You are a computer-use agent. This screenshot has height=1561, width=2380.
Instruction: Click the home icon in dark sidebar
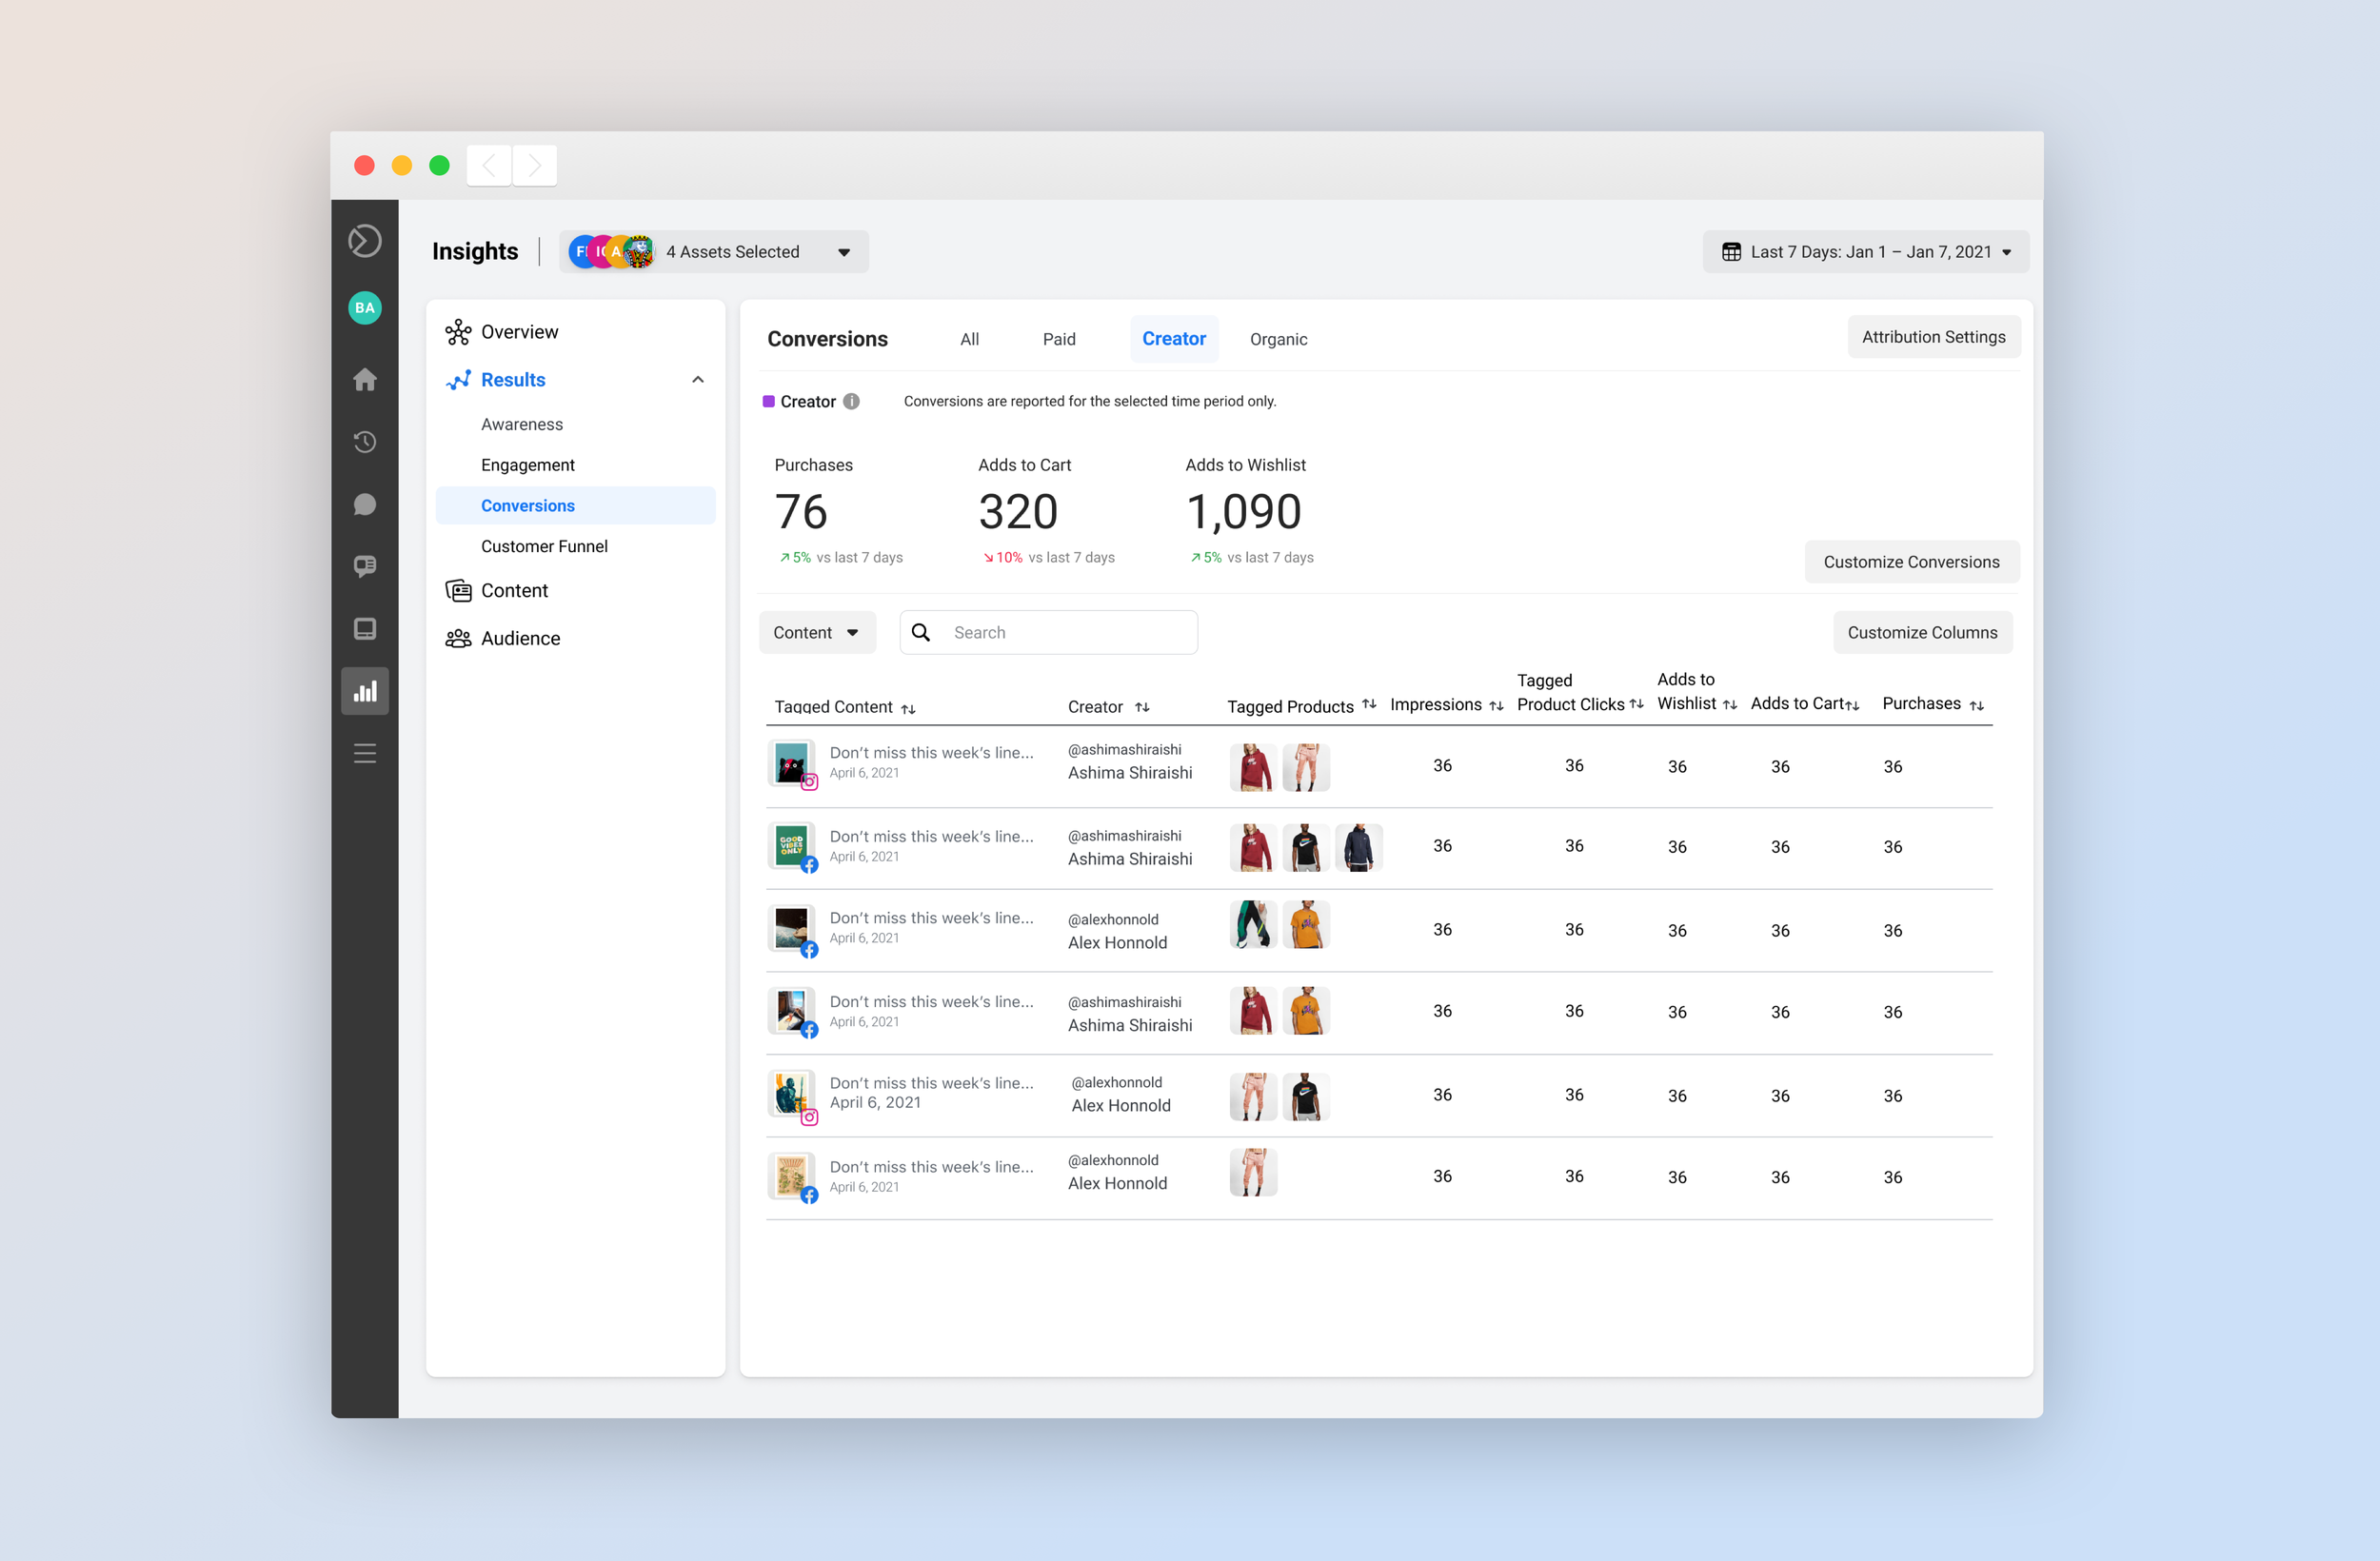pyautogui.click(x=364, y=379)
